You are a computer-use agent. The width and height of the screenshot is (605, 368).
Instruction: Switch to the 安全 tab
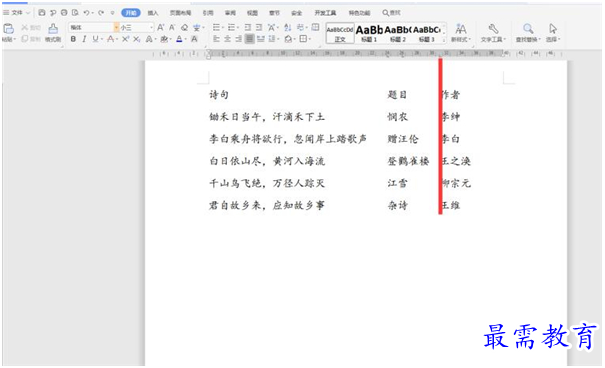click(x=296, y=13)
